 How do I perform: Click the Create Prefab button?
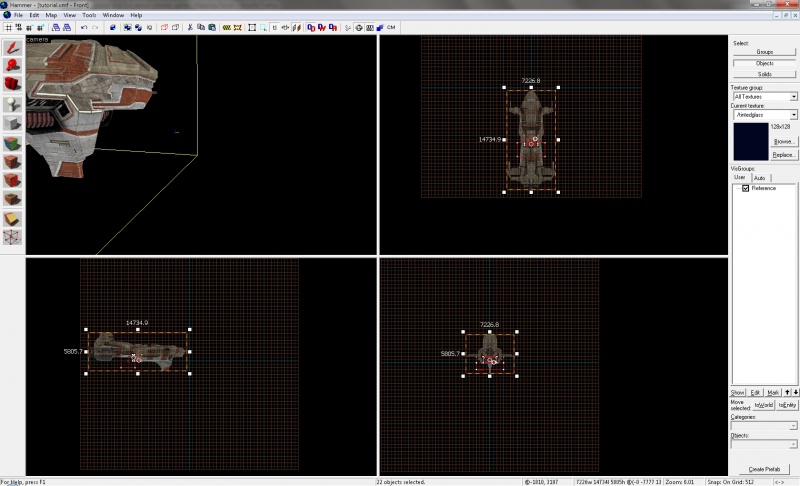click(764, 469)
